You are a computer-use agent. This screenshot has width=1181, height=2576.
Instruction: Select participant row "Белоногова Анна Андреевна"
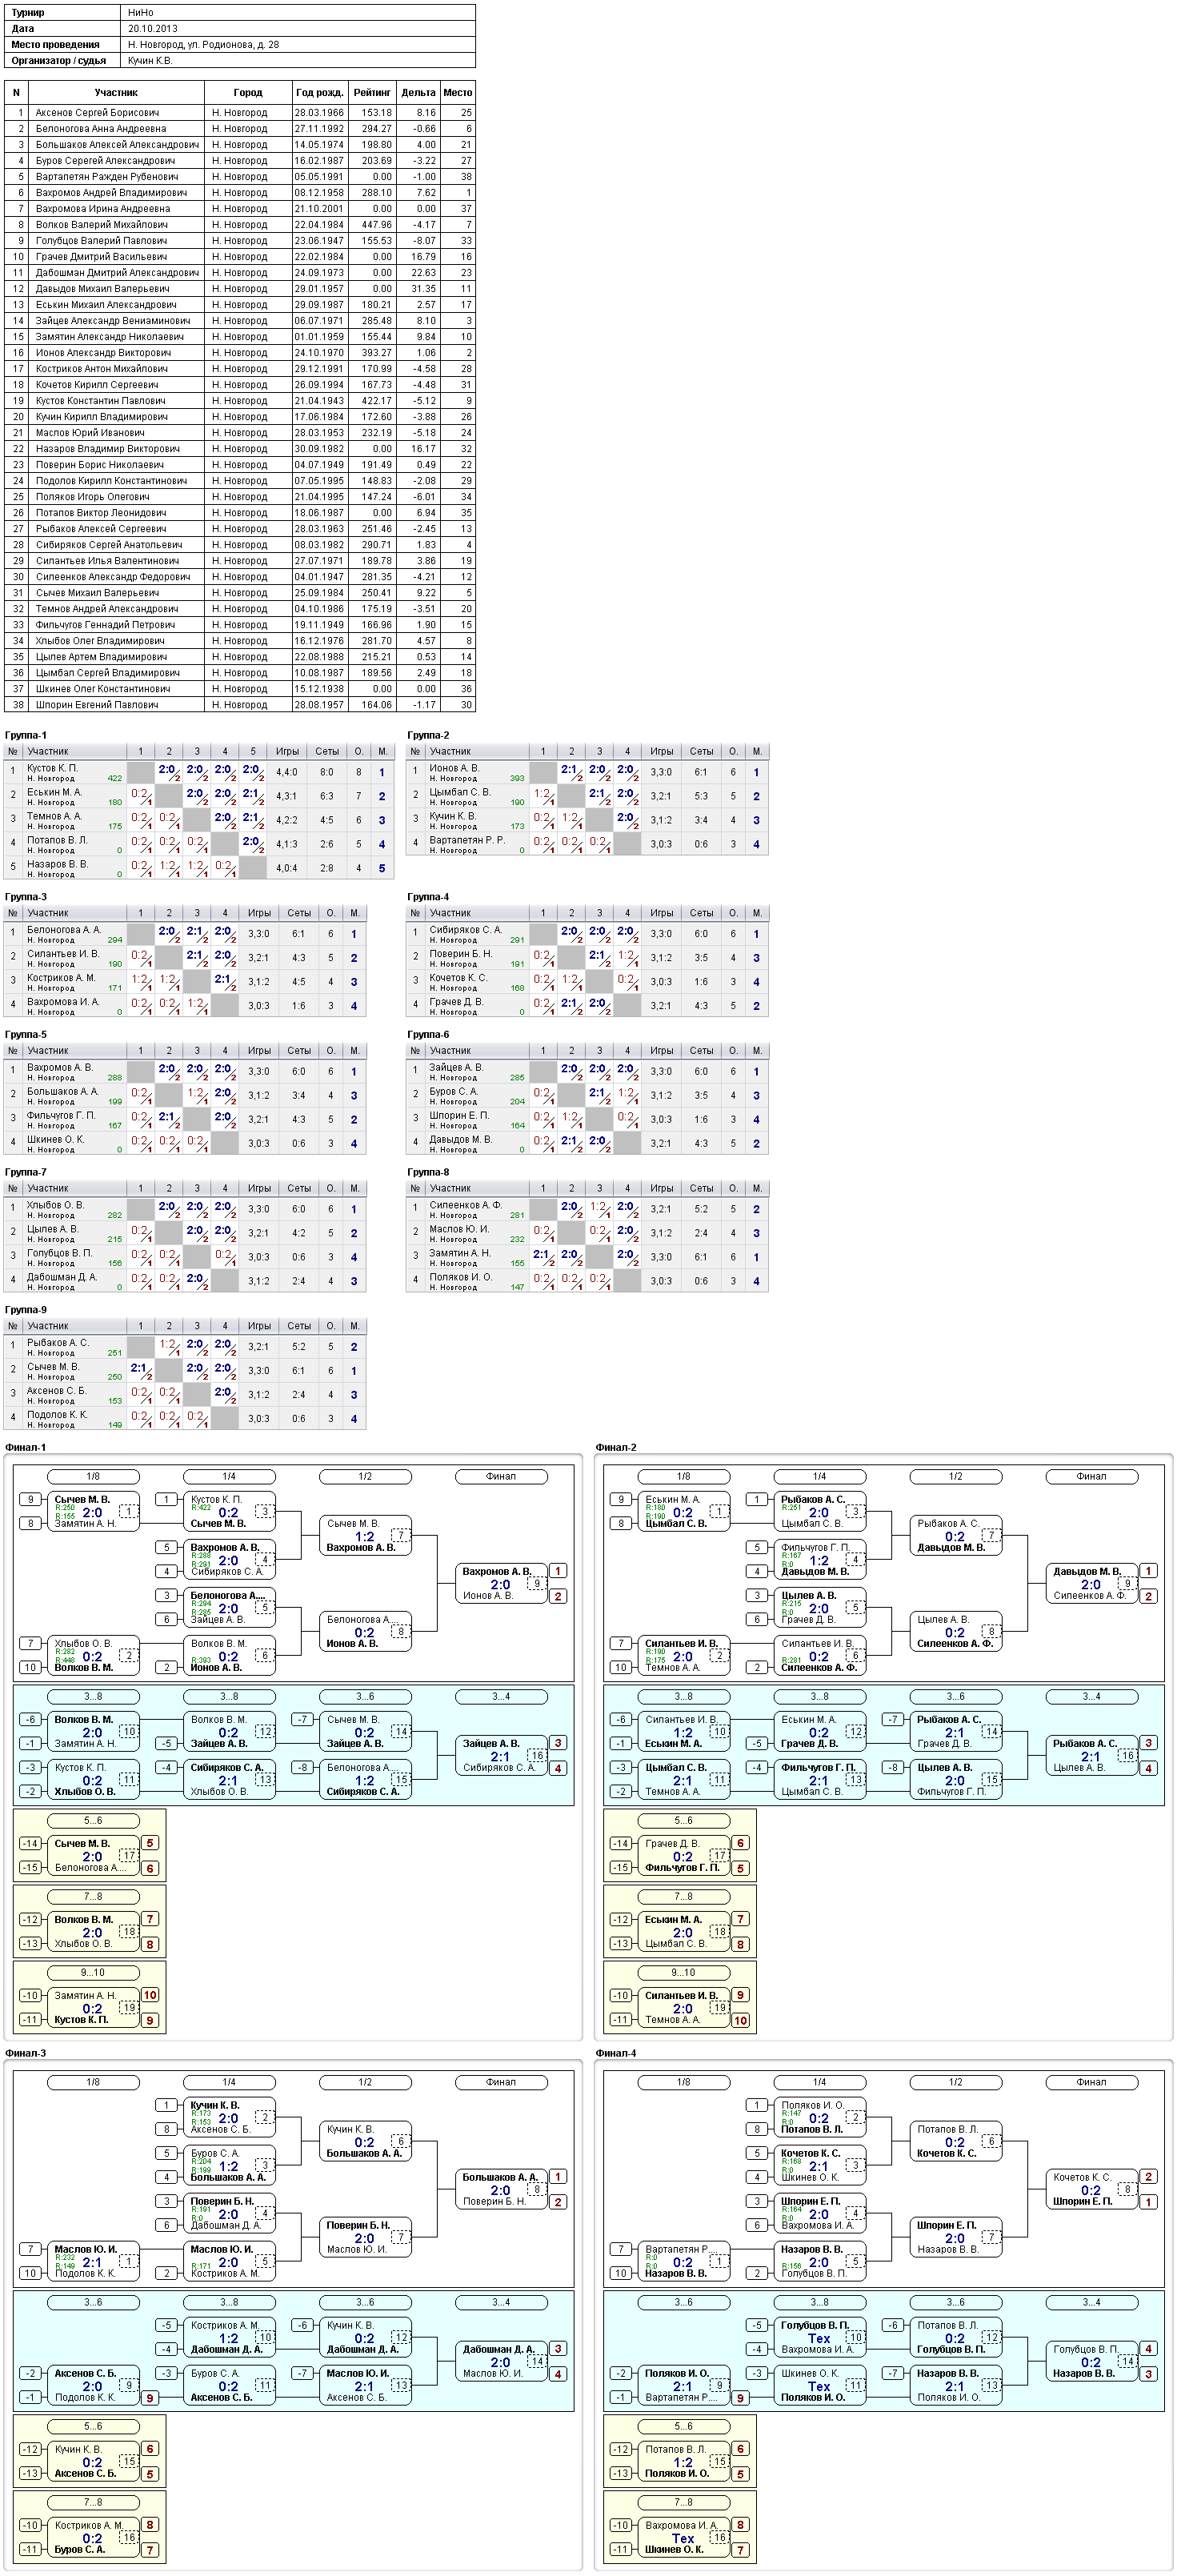click(x=240, y=129)
